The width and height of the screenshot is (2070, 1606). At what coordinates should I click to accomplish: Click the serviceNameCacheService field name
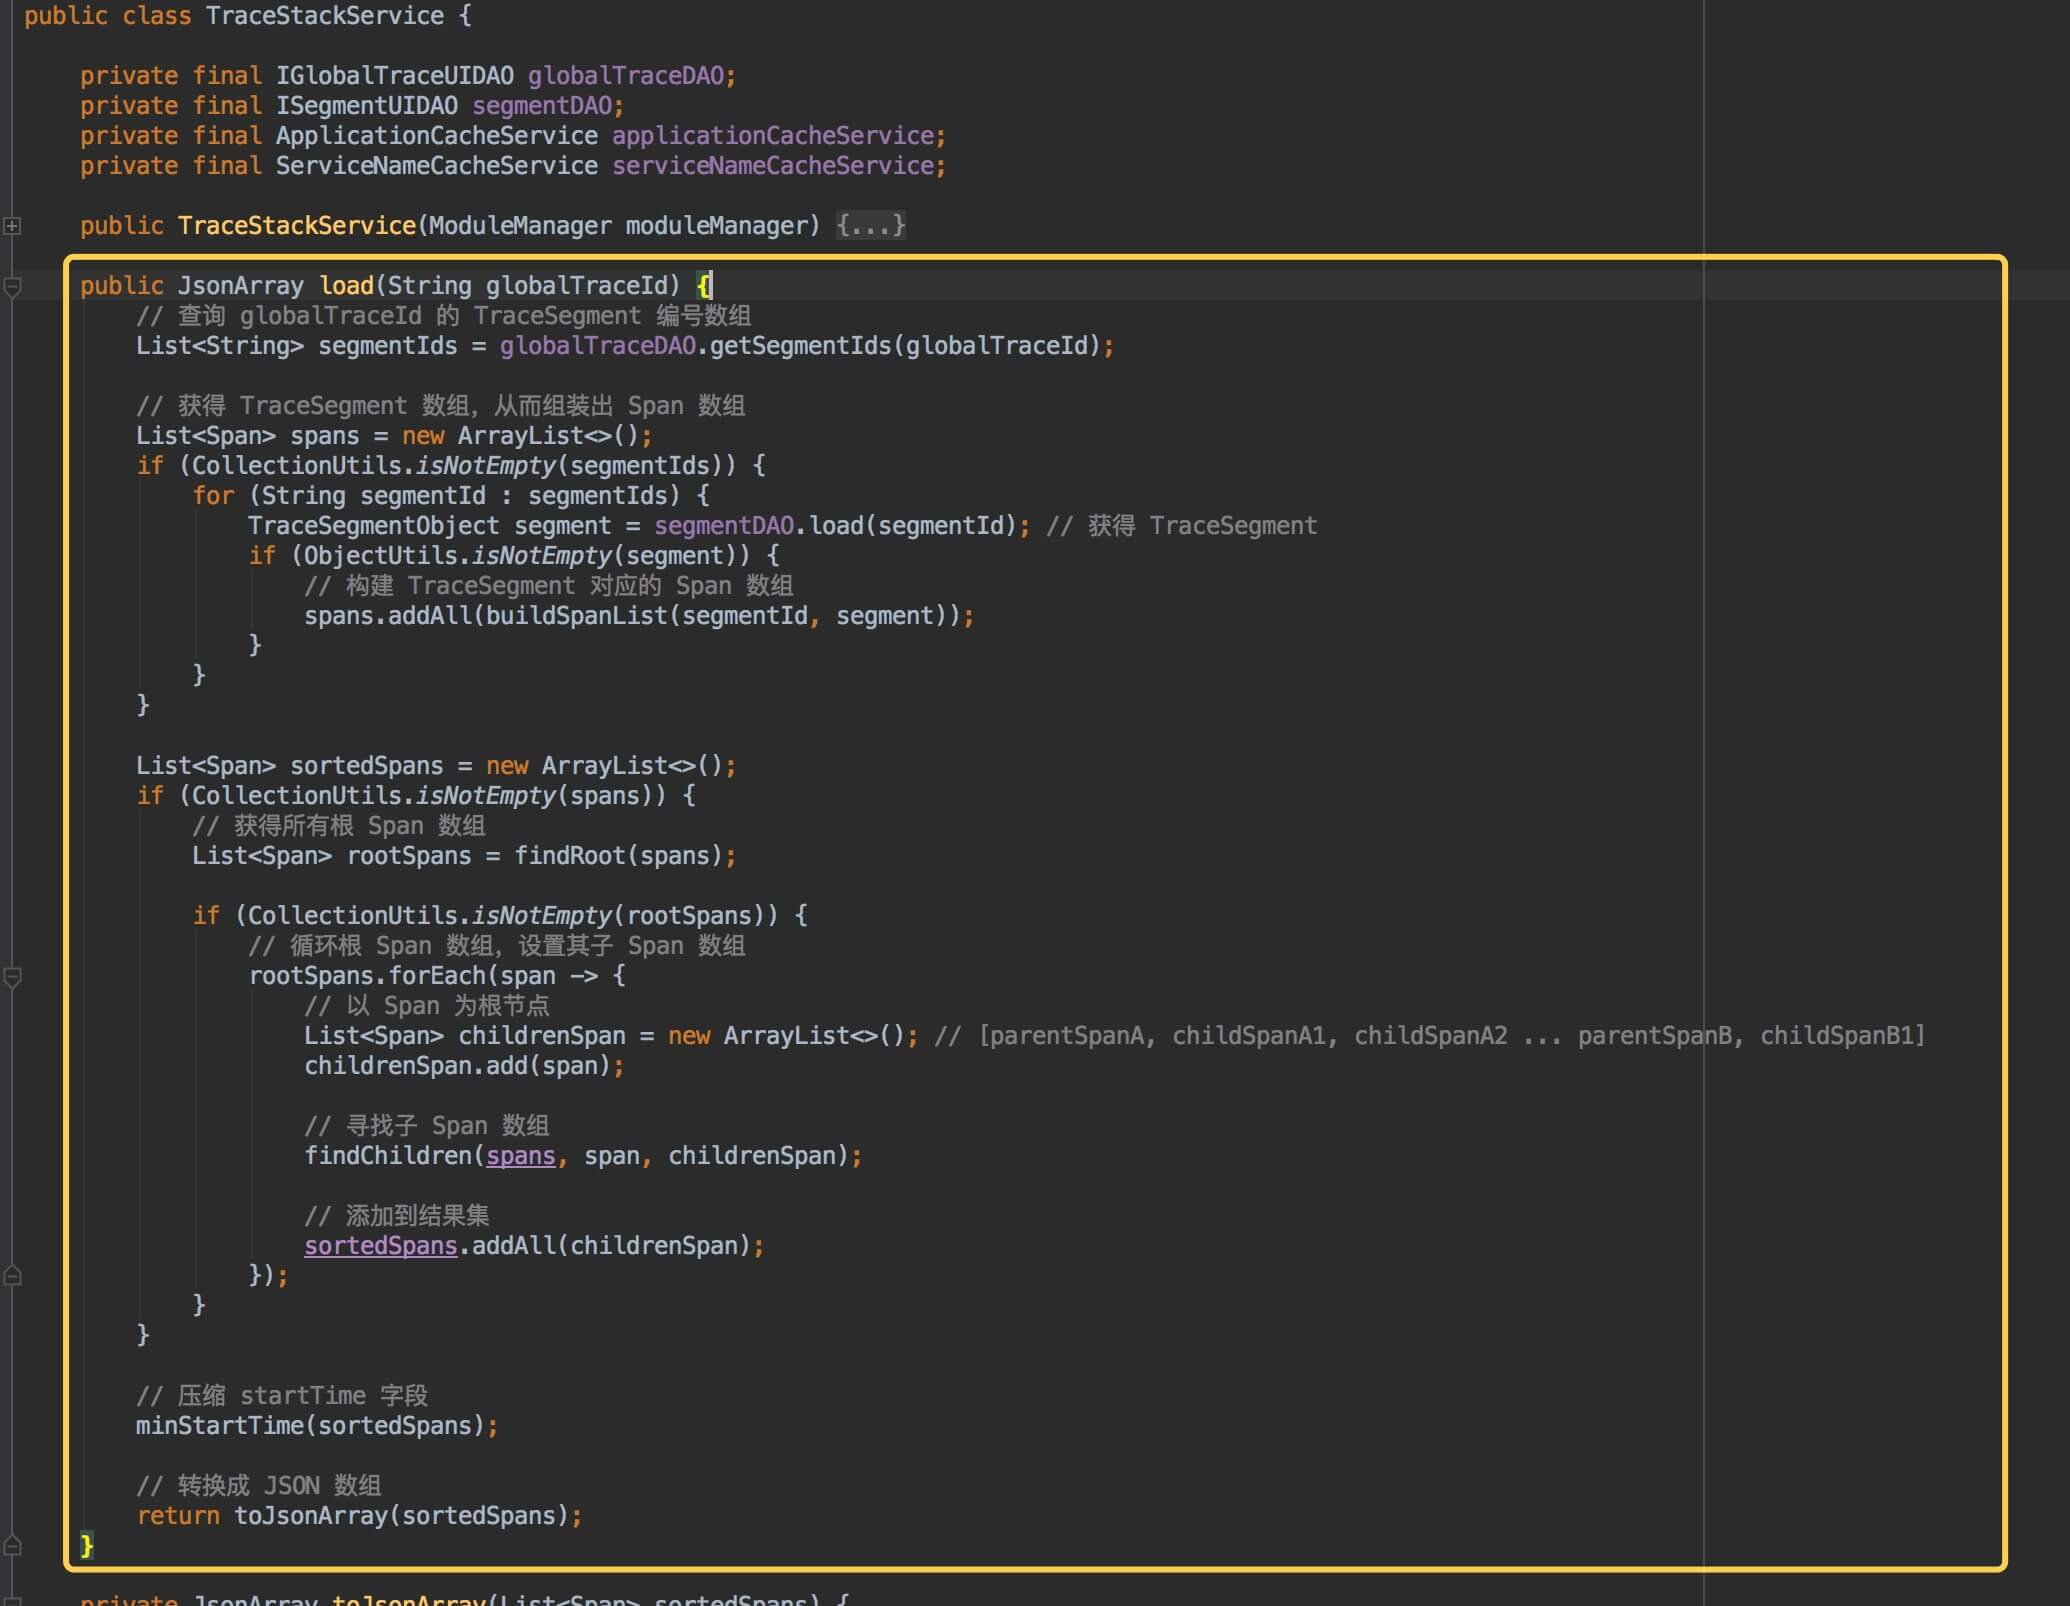pyautogui.click(x=773, y=166)
